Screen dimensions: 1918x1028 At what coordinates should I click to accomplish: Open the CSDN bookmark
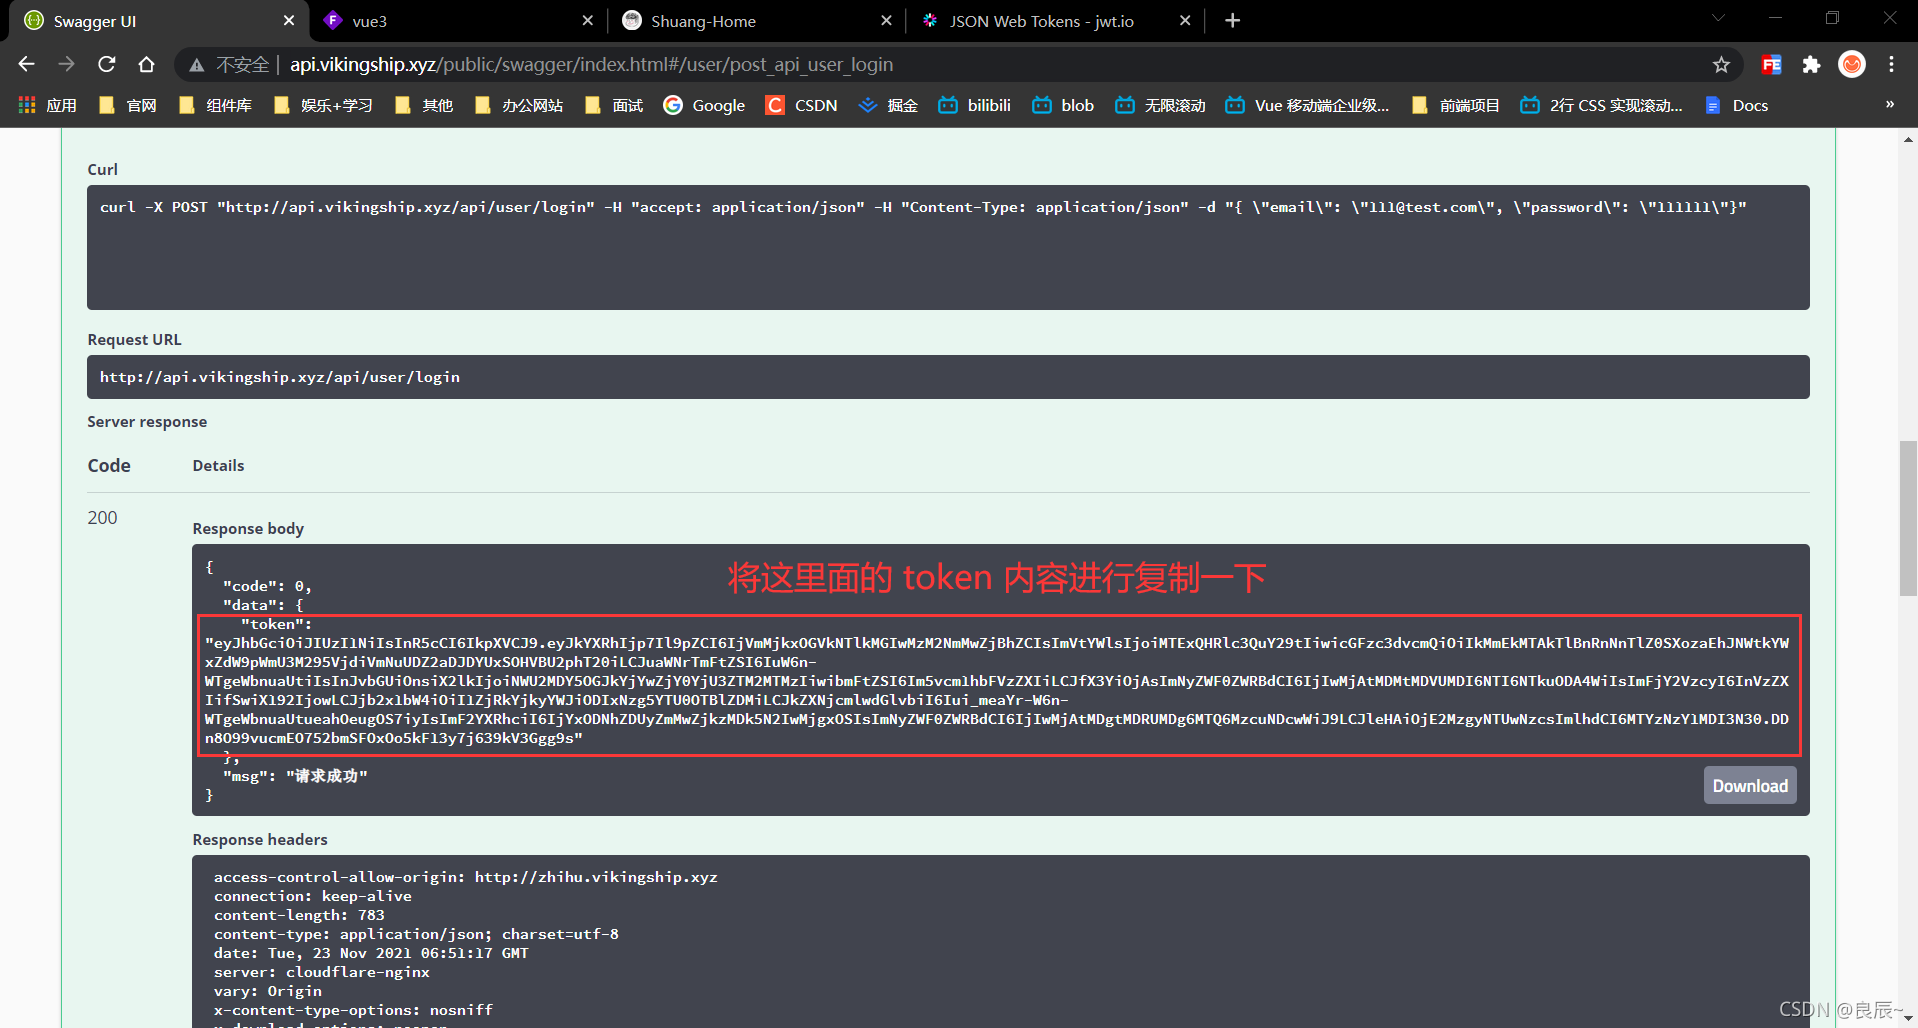point(802,105)
